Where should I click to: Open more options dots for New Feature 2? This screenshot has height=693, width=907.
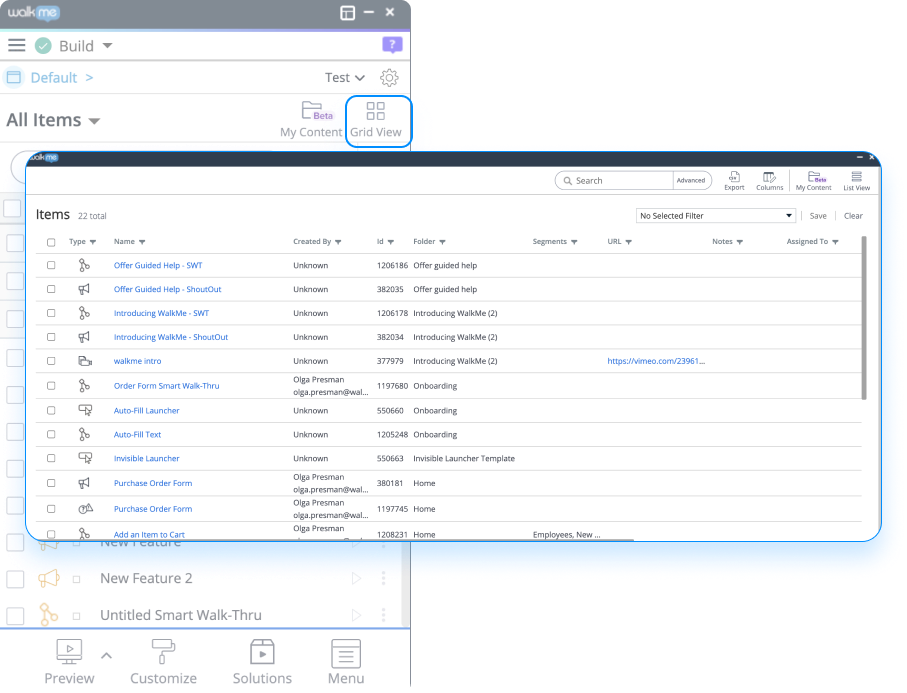tap(384, 578)
